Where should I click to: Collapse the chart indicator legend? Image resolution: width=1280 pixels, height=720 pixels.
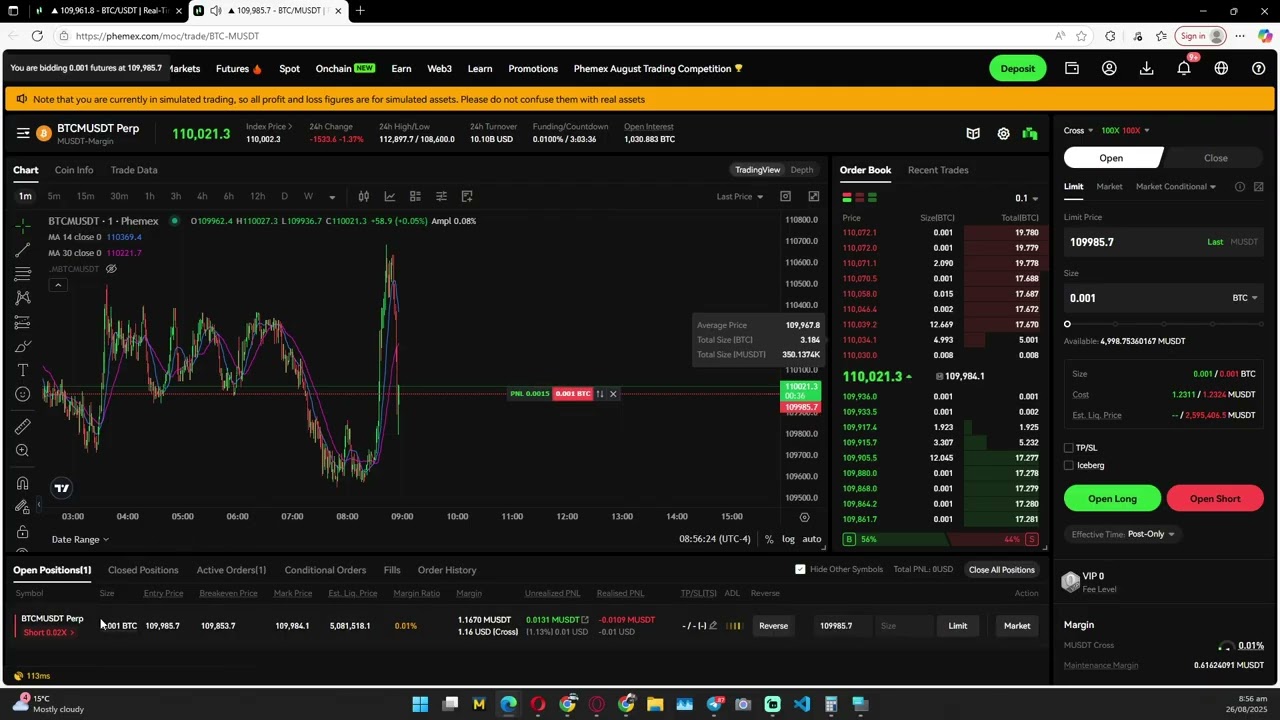click(58, 285)
